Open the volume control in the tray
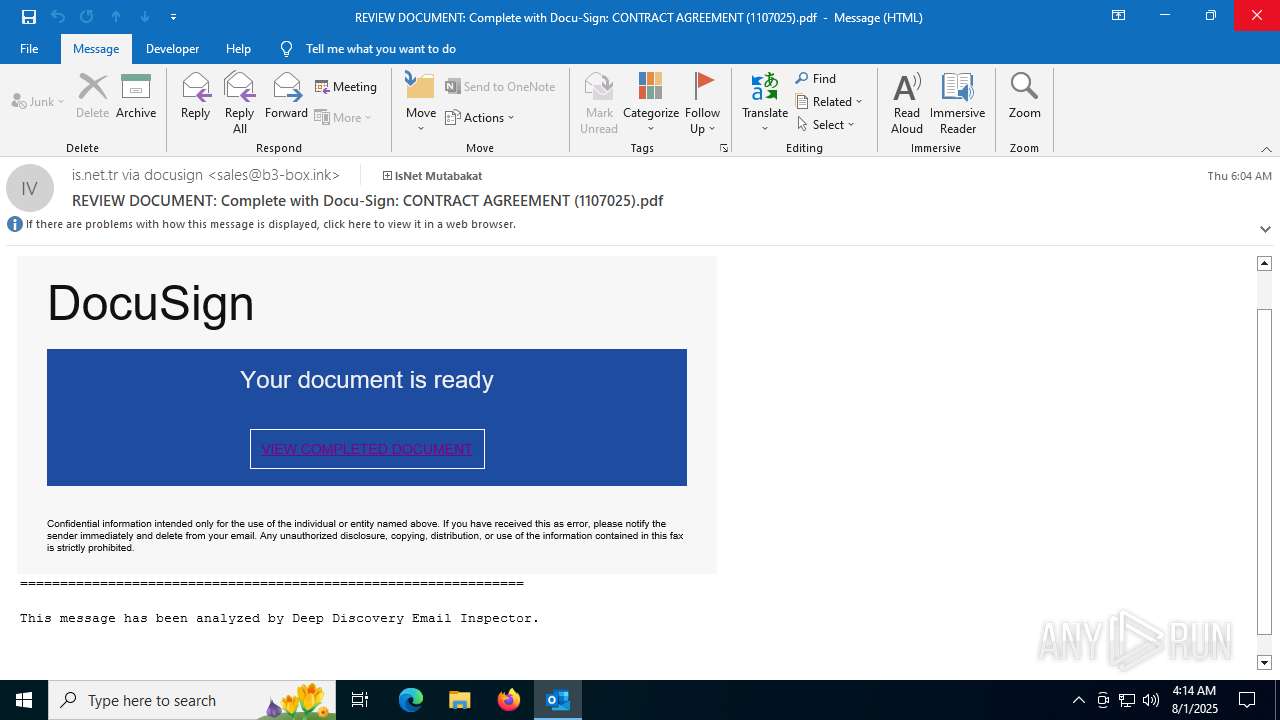Viewport: 1280px width, 720px height. 1151,700
